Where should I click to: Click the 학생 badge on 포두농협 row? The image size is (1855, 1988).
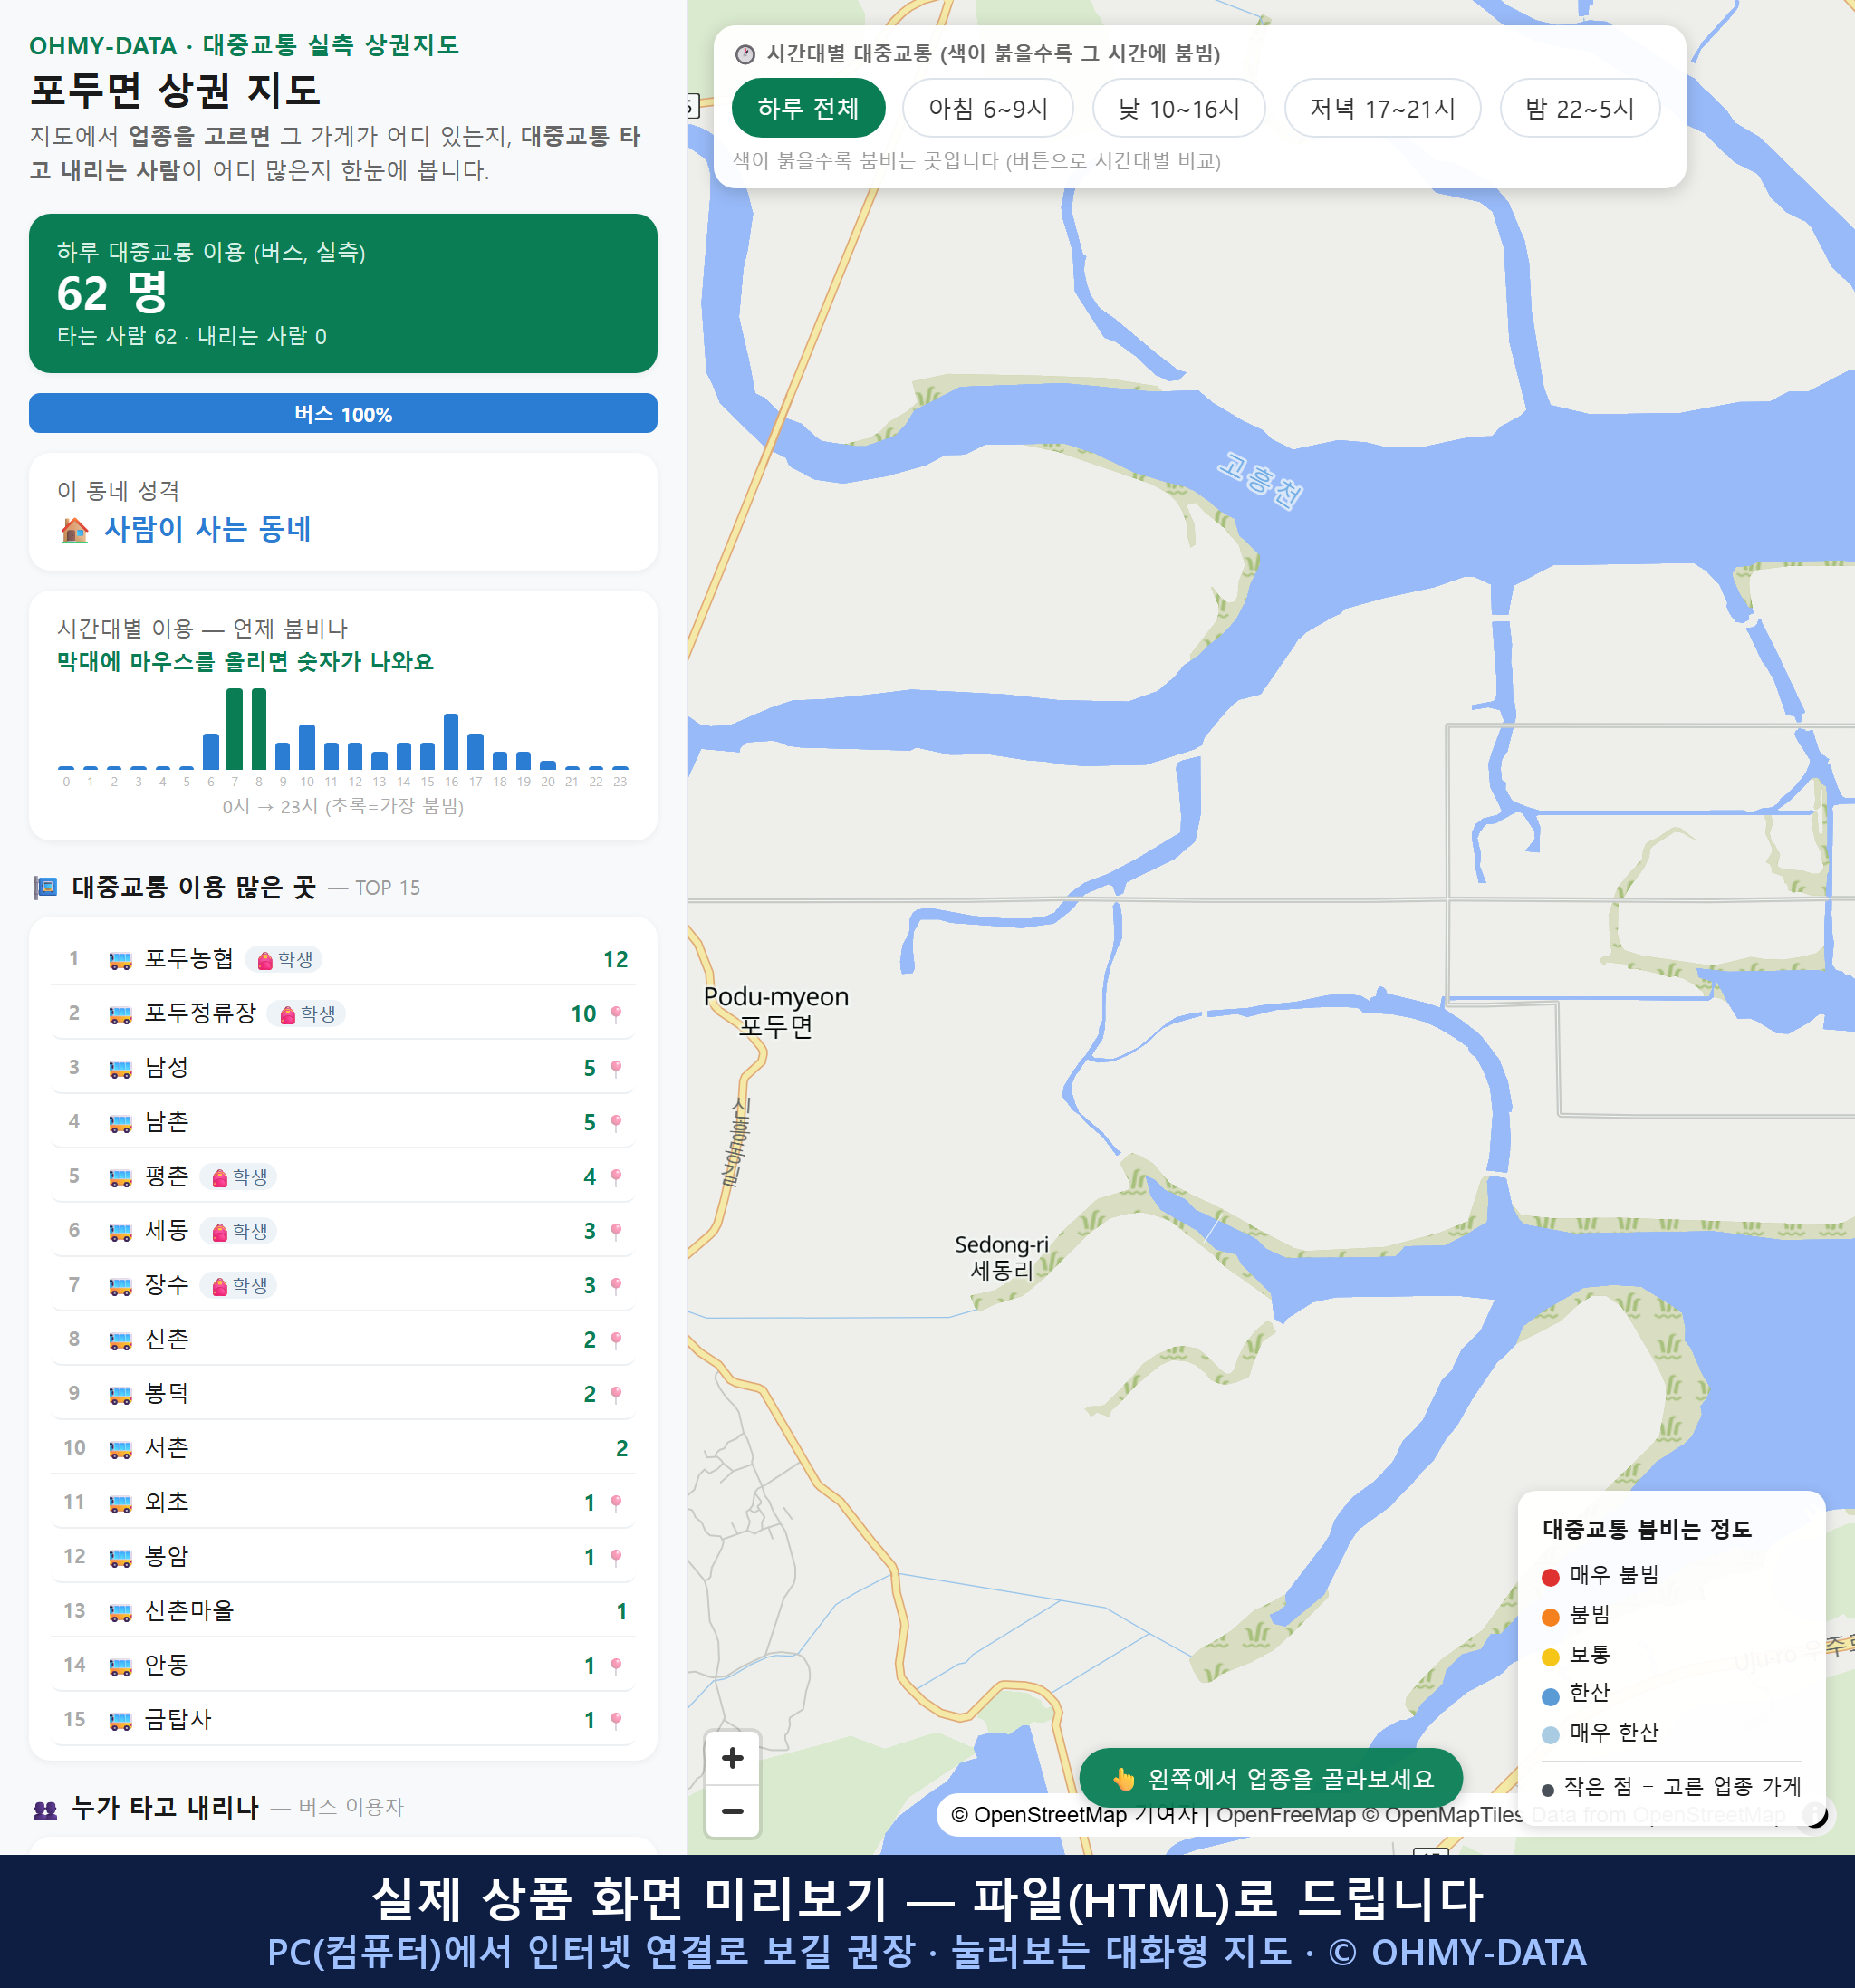[284, 960]
